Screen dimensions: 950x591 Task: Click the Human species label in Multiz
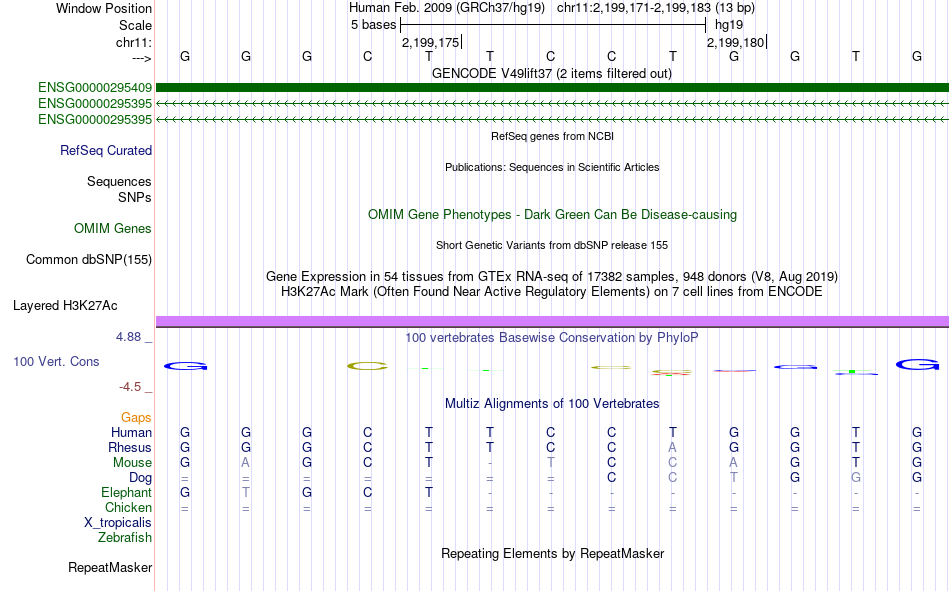point(131,432)
